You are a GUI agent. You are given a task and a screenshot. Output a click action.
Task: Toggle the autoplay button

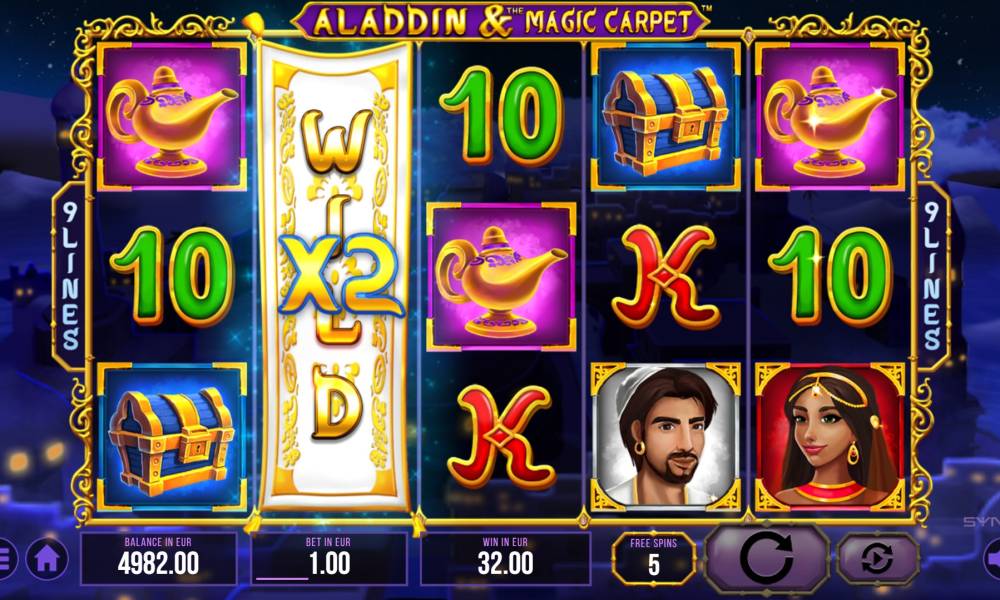[878, 559]
